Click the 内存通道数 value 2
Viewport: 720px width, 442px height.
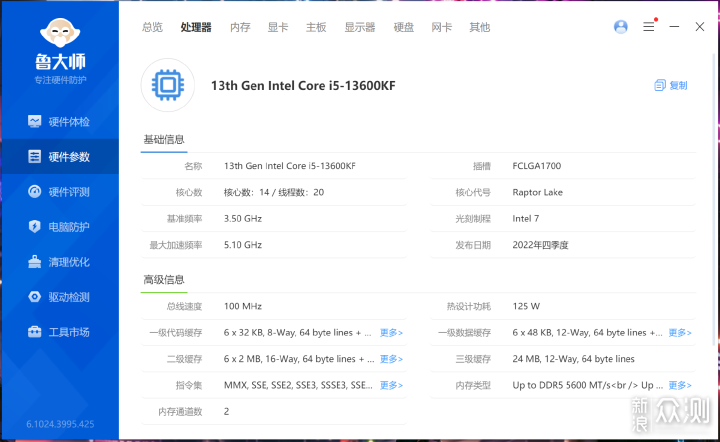point(226,411)
